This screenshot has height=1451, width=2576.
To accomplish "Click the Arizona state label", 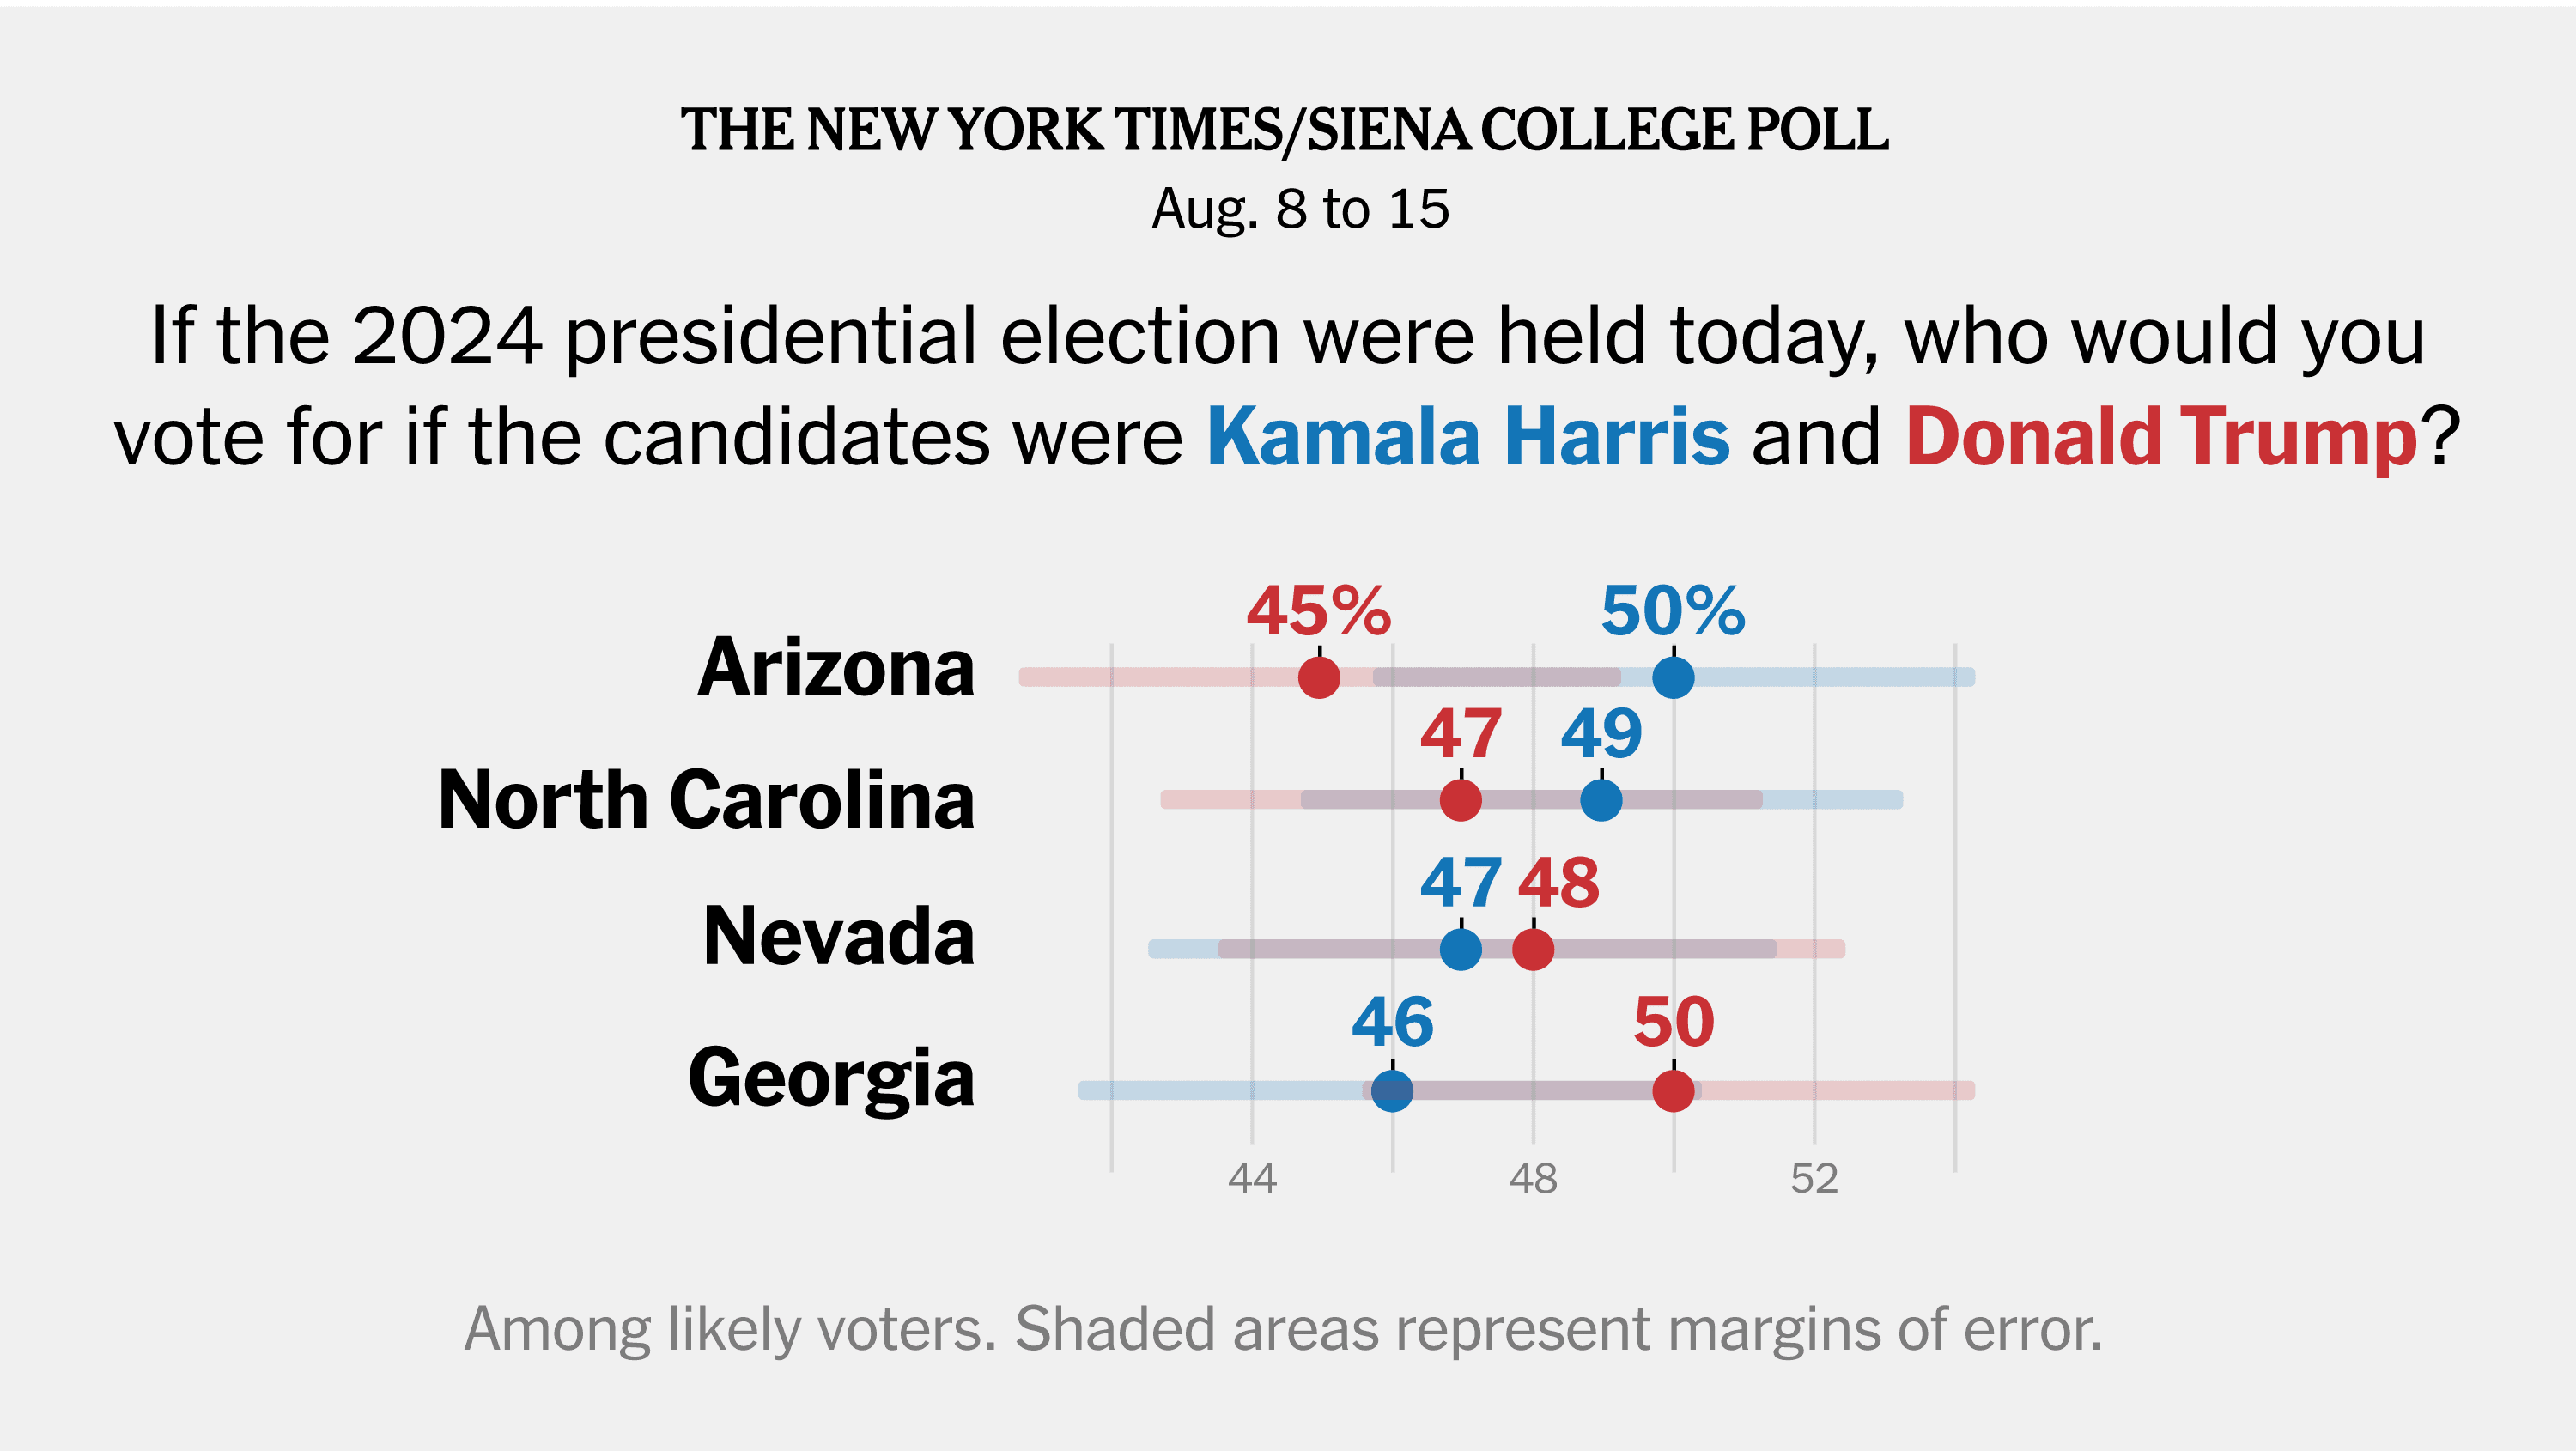I will 836,668.
